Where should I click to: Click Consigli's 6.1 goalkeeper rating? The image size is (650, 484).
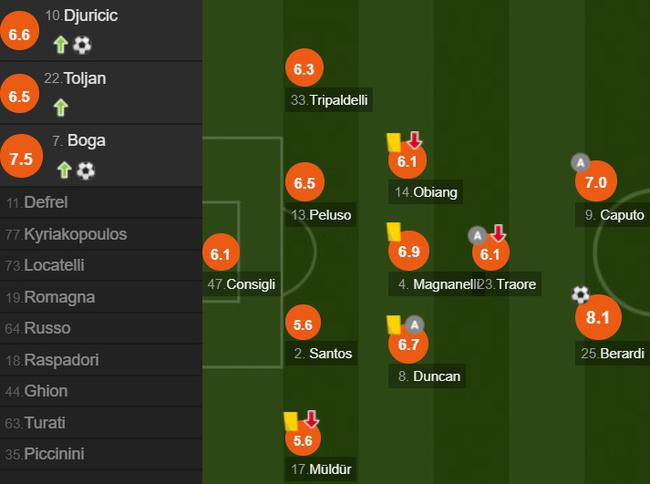[x=220, y=255]
